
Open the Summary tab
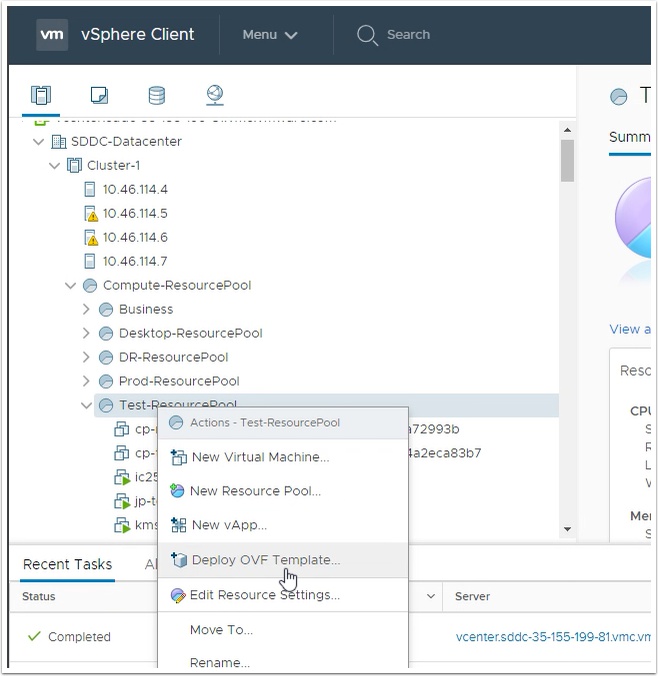point(630,137)
